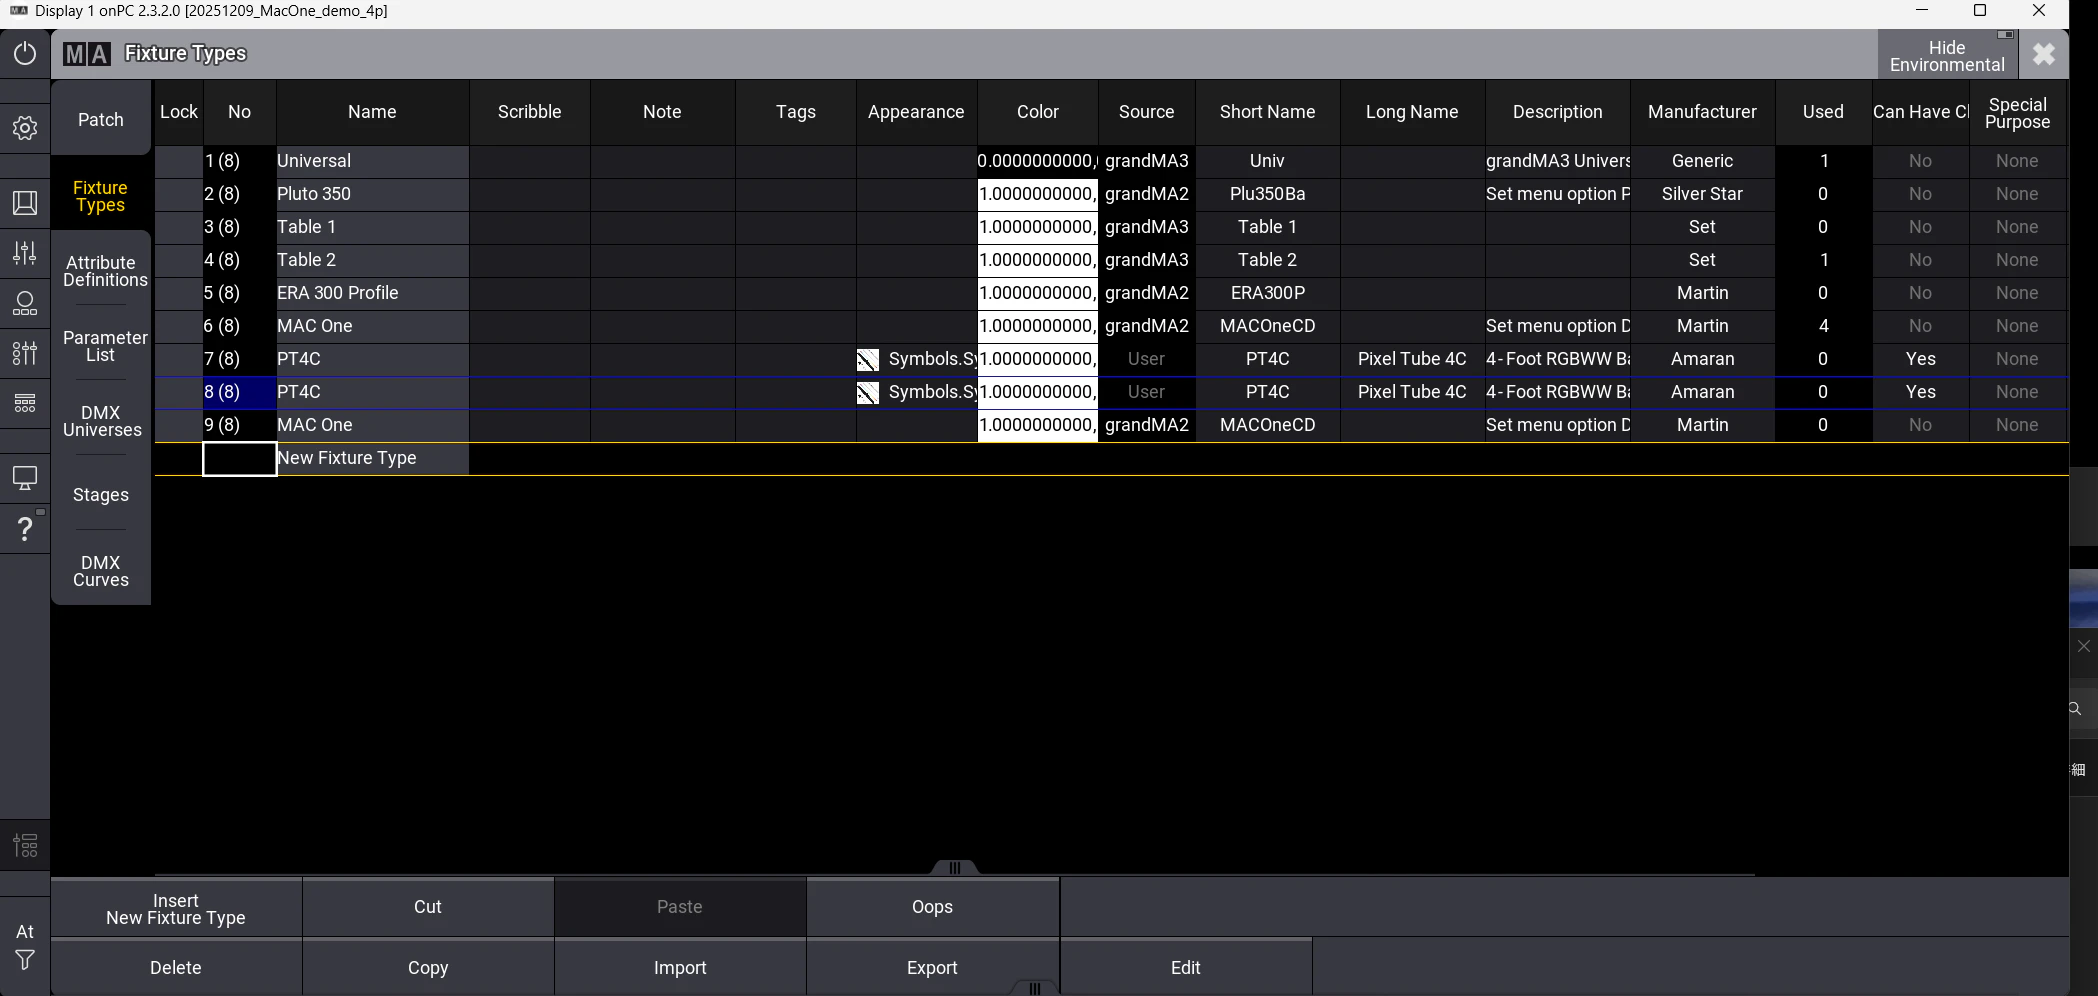Click the Silver Star manufacturer cell

point(1702,194)
